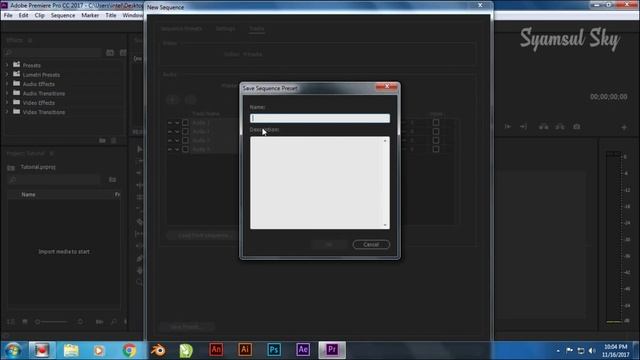Image resolution: width=640 pixels, height=360 pixels.
Task: Toggle the Open checkbox for Audio 4 row
Action: coord(436,149)
